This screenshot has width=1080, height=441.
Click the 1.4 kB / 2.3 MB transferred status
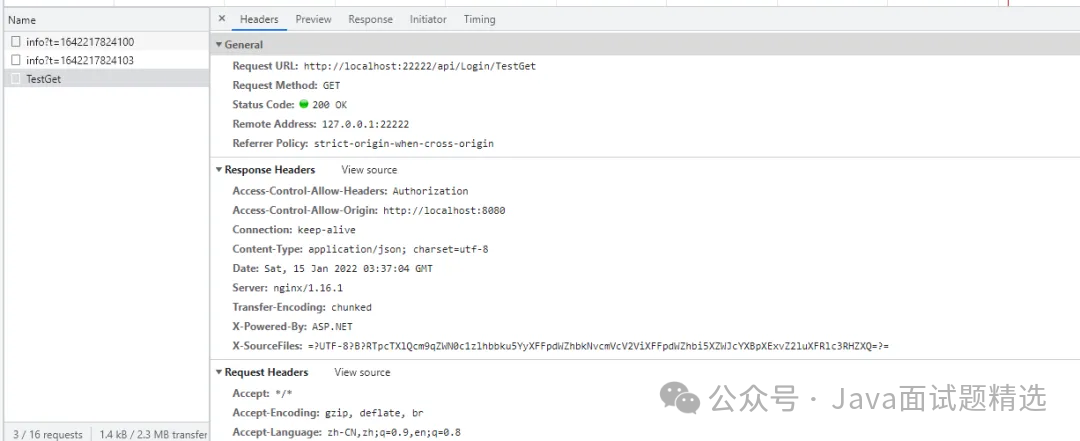tap(153, 434)
